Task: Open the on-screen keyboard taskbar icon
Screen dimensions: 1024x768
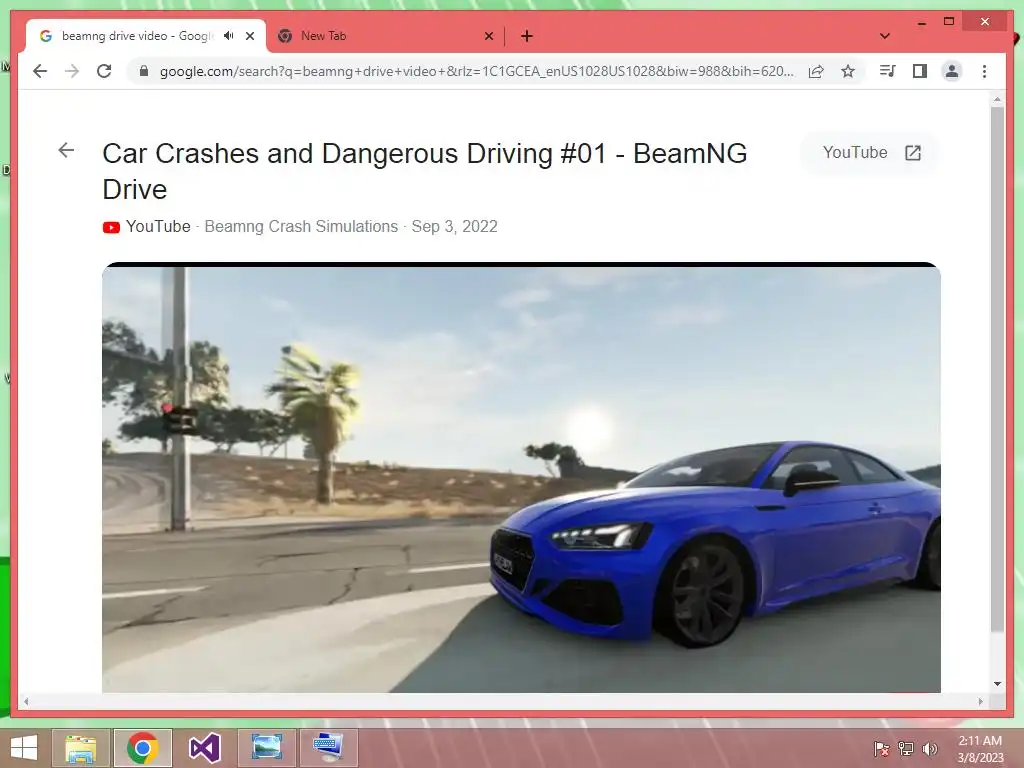Action: (x=328, y=748)
